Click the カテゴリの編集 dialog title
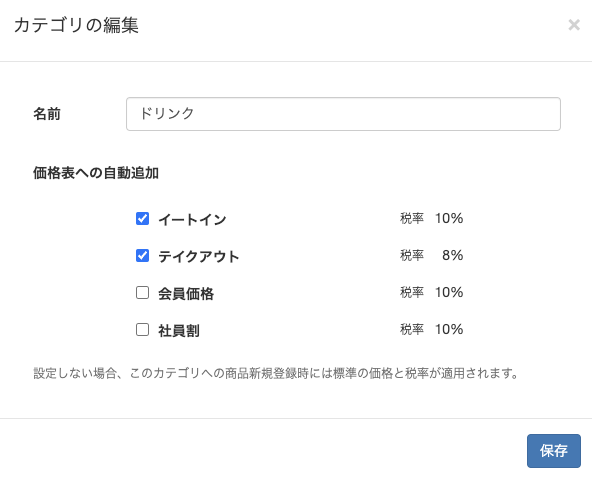 (x=76, y=25)
